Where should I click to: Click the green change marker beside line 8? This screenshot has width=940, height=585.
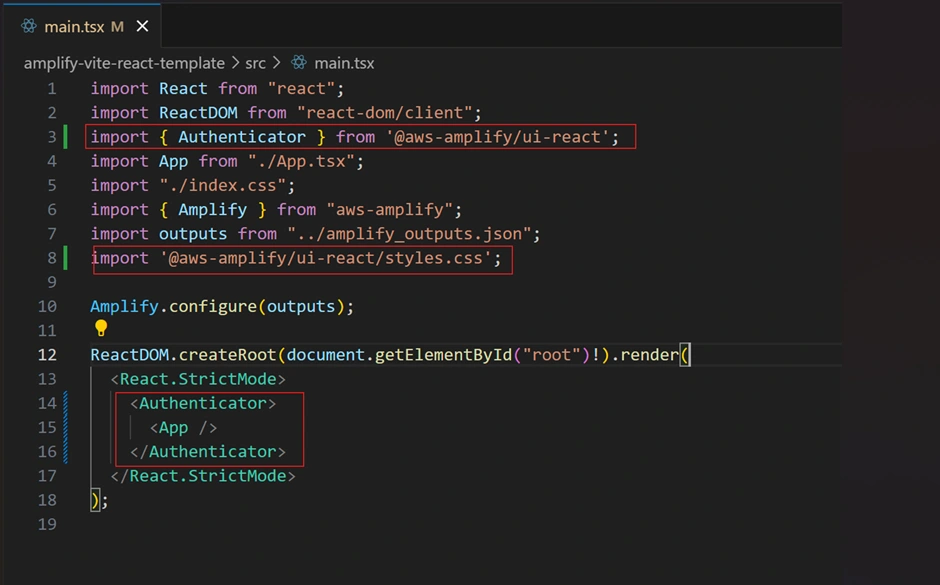66,259
